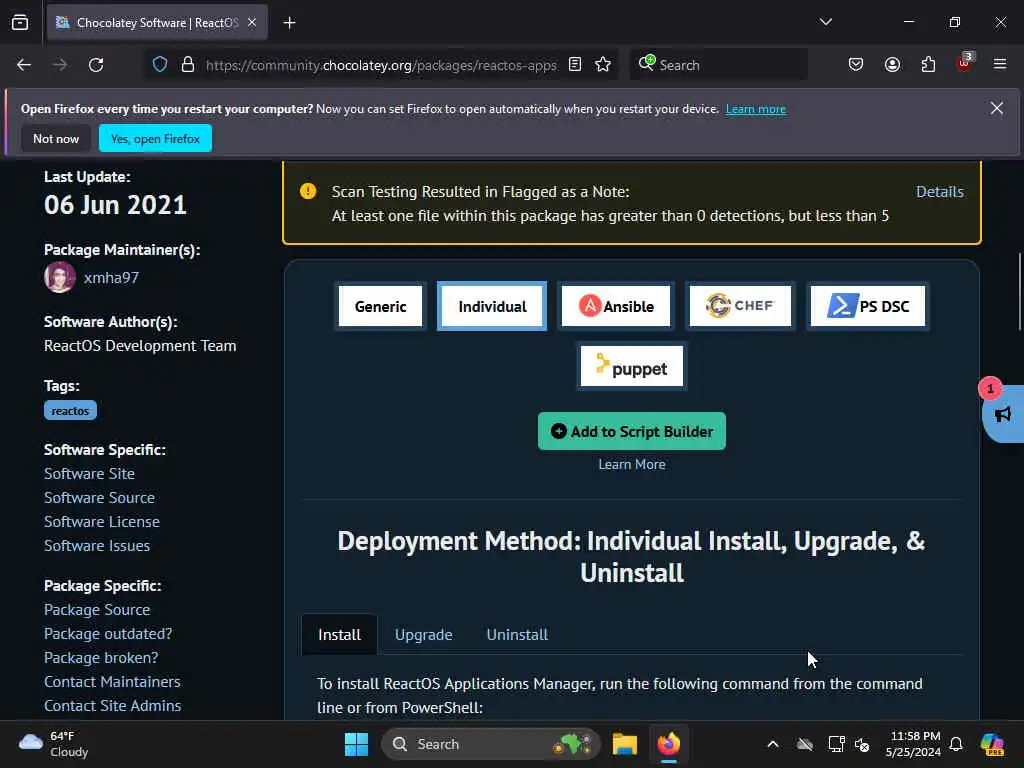The image size is (1024, 768).
Task: Open Firefox tab overview button
Action: tap(20, 22)
